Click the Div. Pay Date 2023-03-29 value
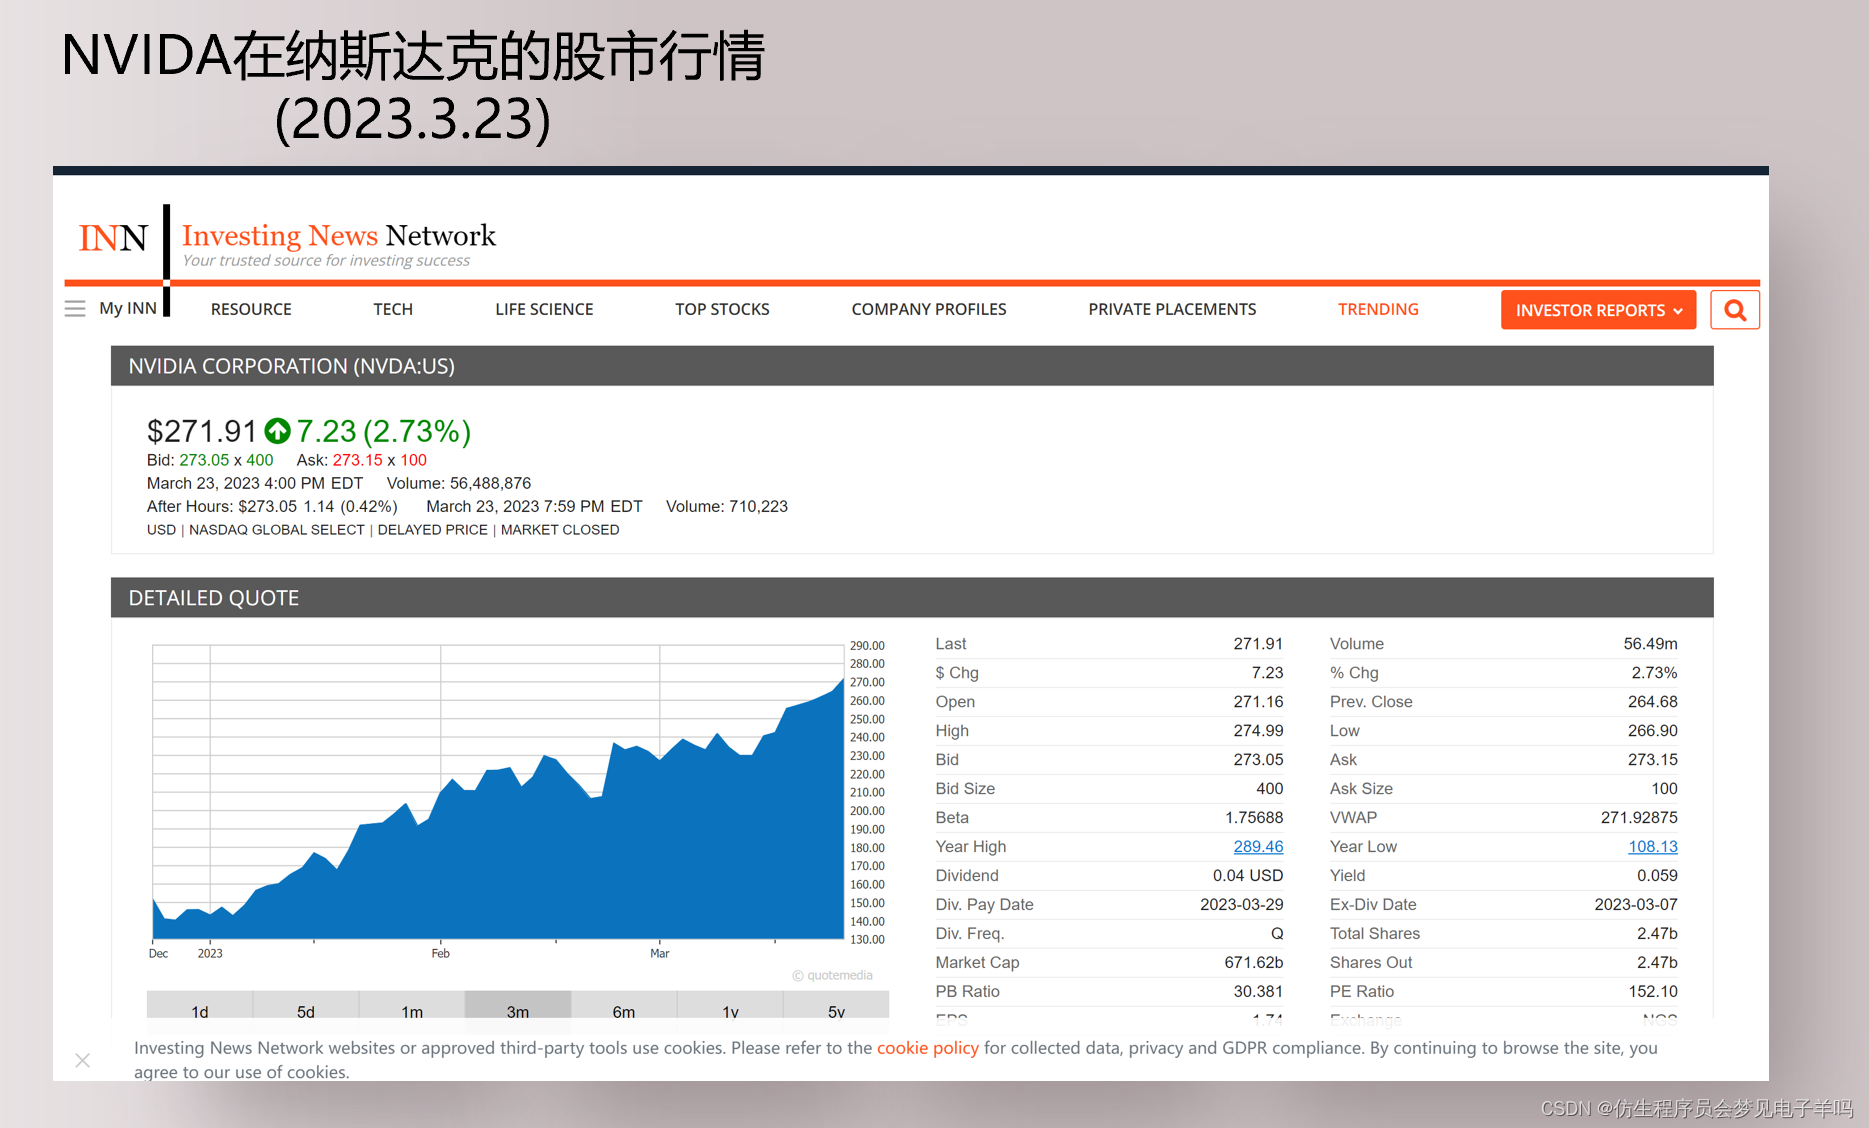Screen dimensions: 1869x1128 tap(1242, 905)
